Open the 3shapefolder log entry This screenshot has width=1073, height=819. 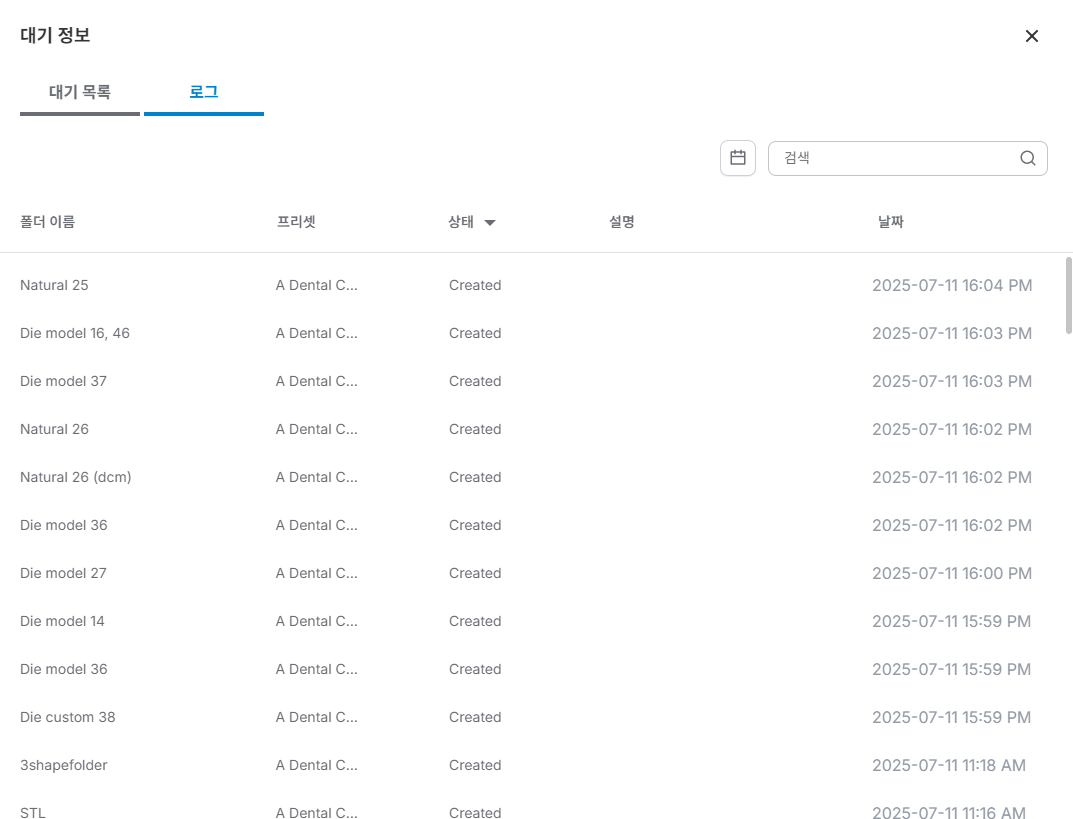64,765
